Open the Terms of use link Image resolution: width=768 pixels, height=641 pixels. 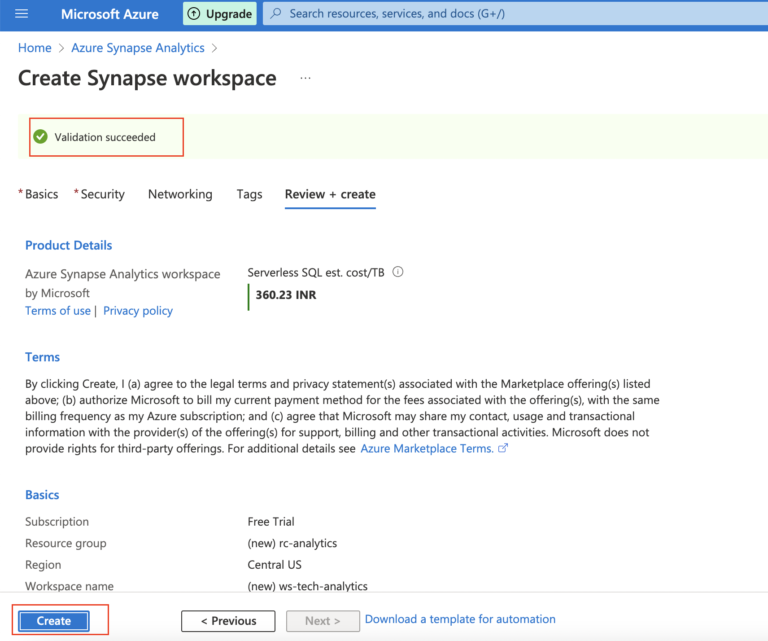(x=57, y=311)
